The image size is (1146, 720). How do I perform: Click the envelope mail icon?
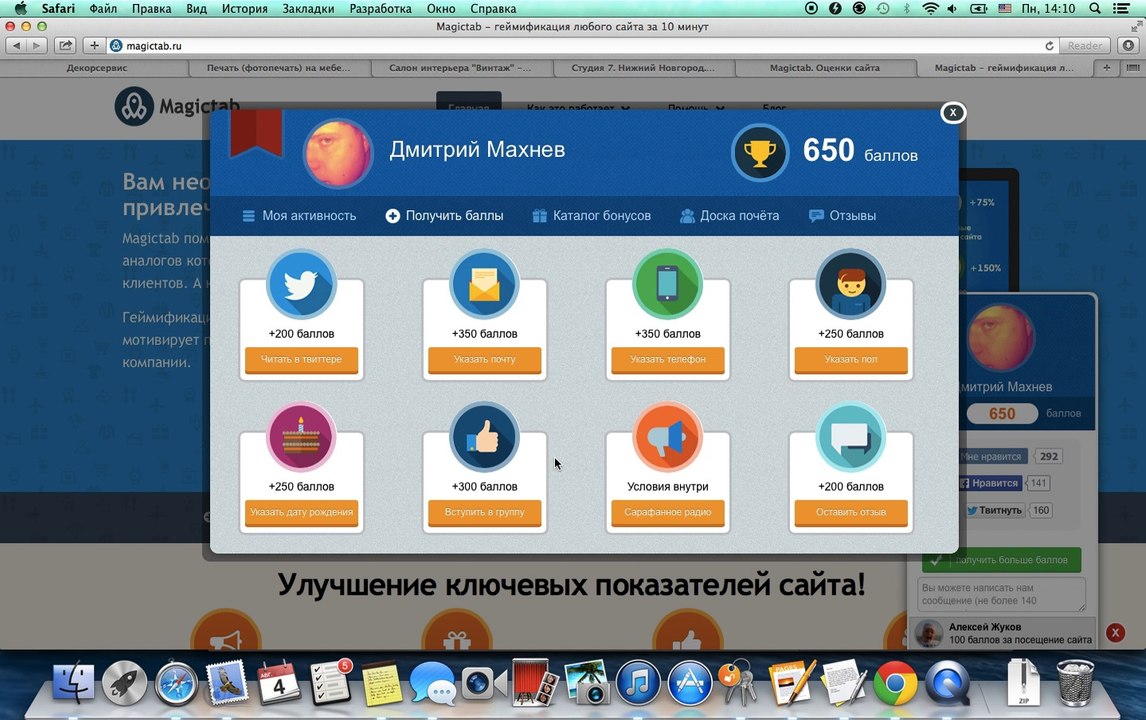coord(485,284)
